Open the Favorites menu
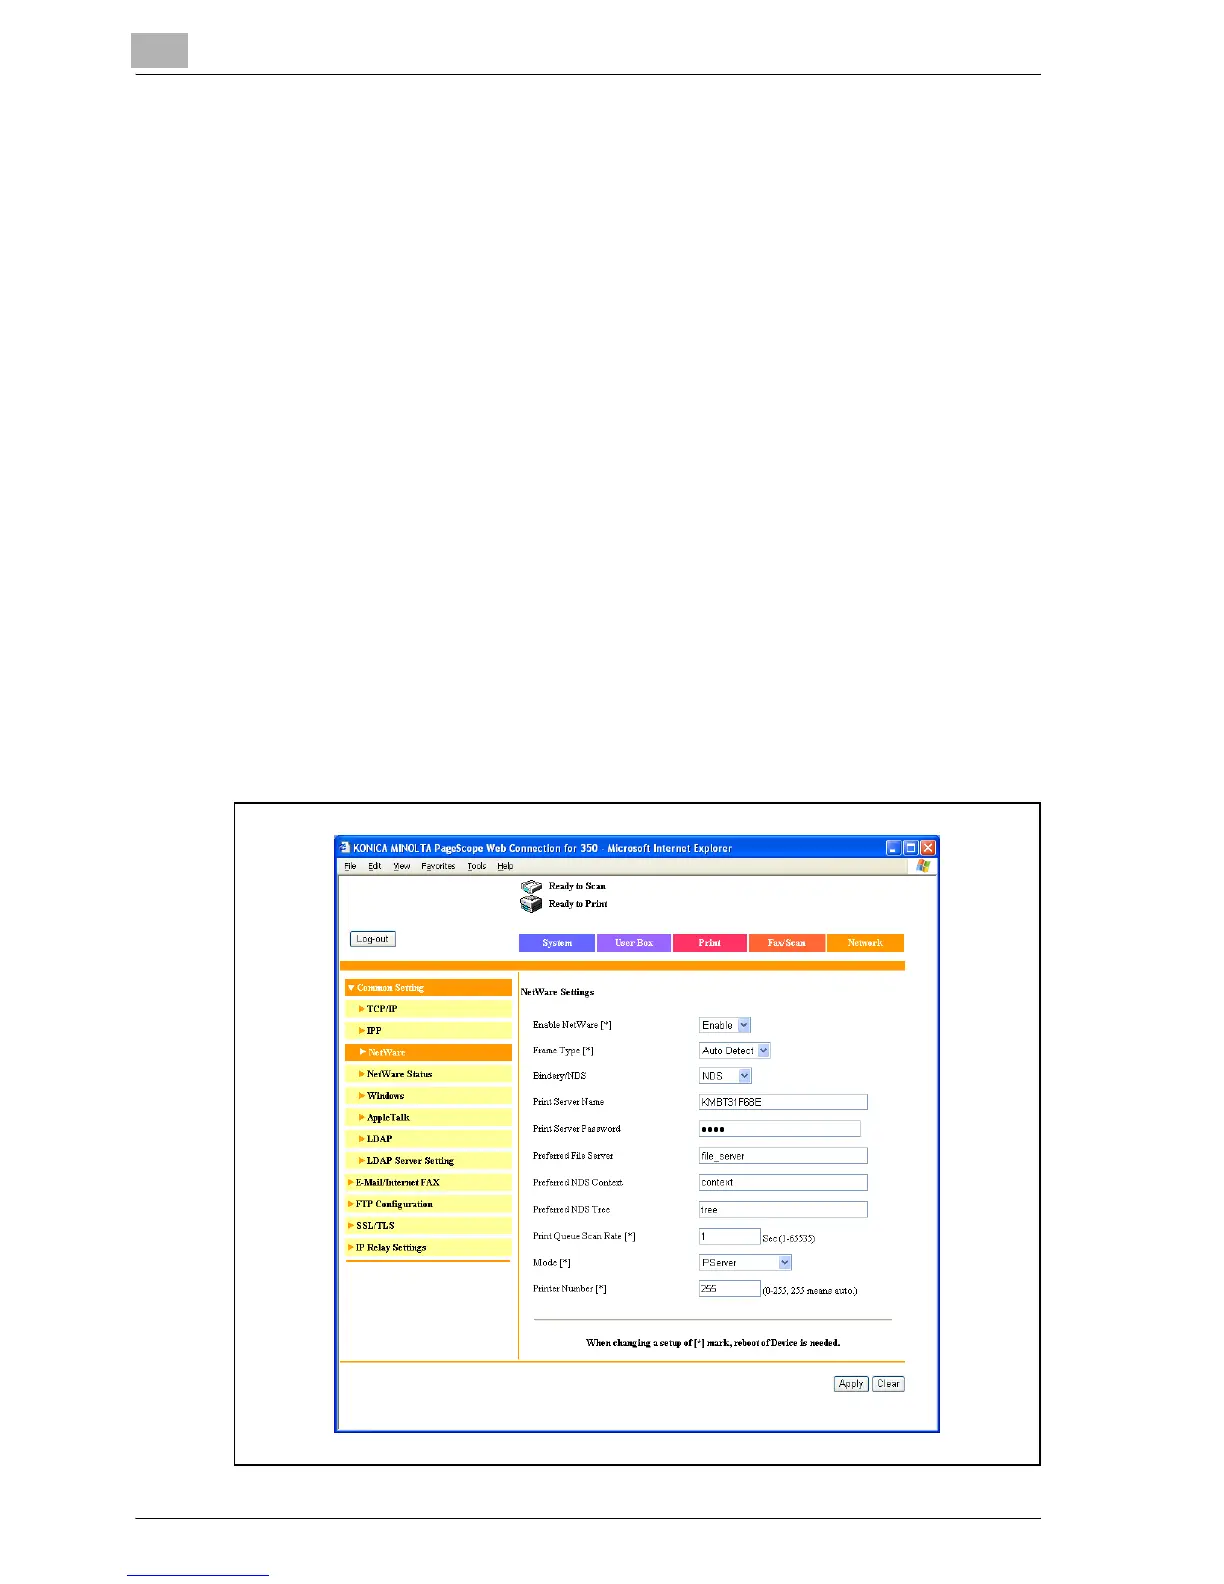Screen dimensions: 1224x1584 (438, 866)
